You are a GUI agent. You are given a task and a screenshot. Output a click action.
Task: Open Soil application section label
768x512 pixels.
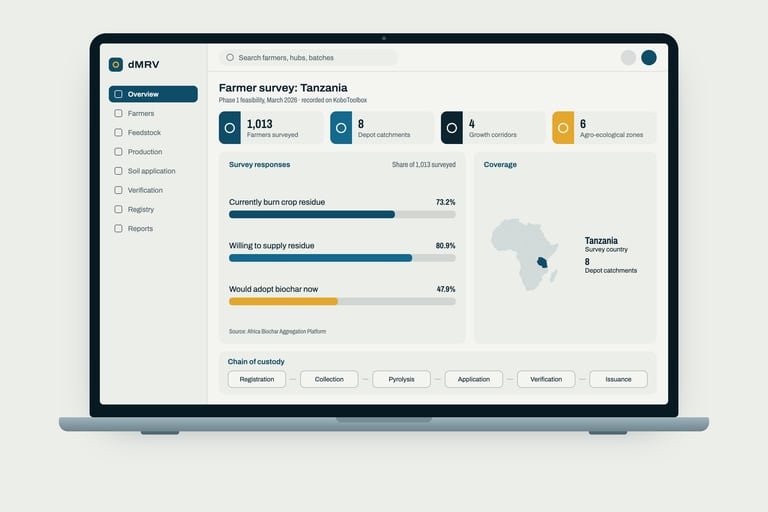[x=151, y=171]
